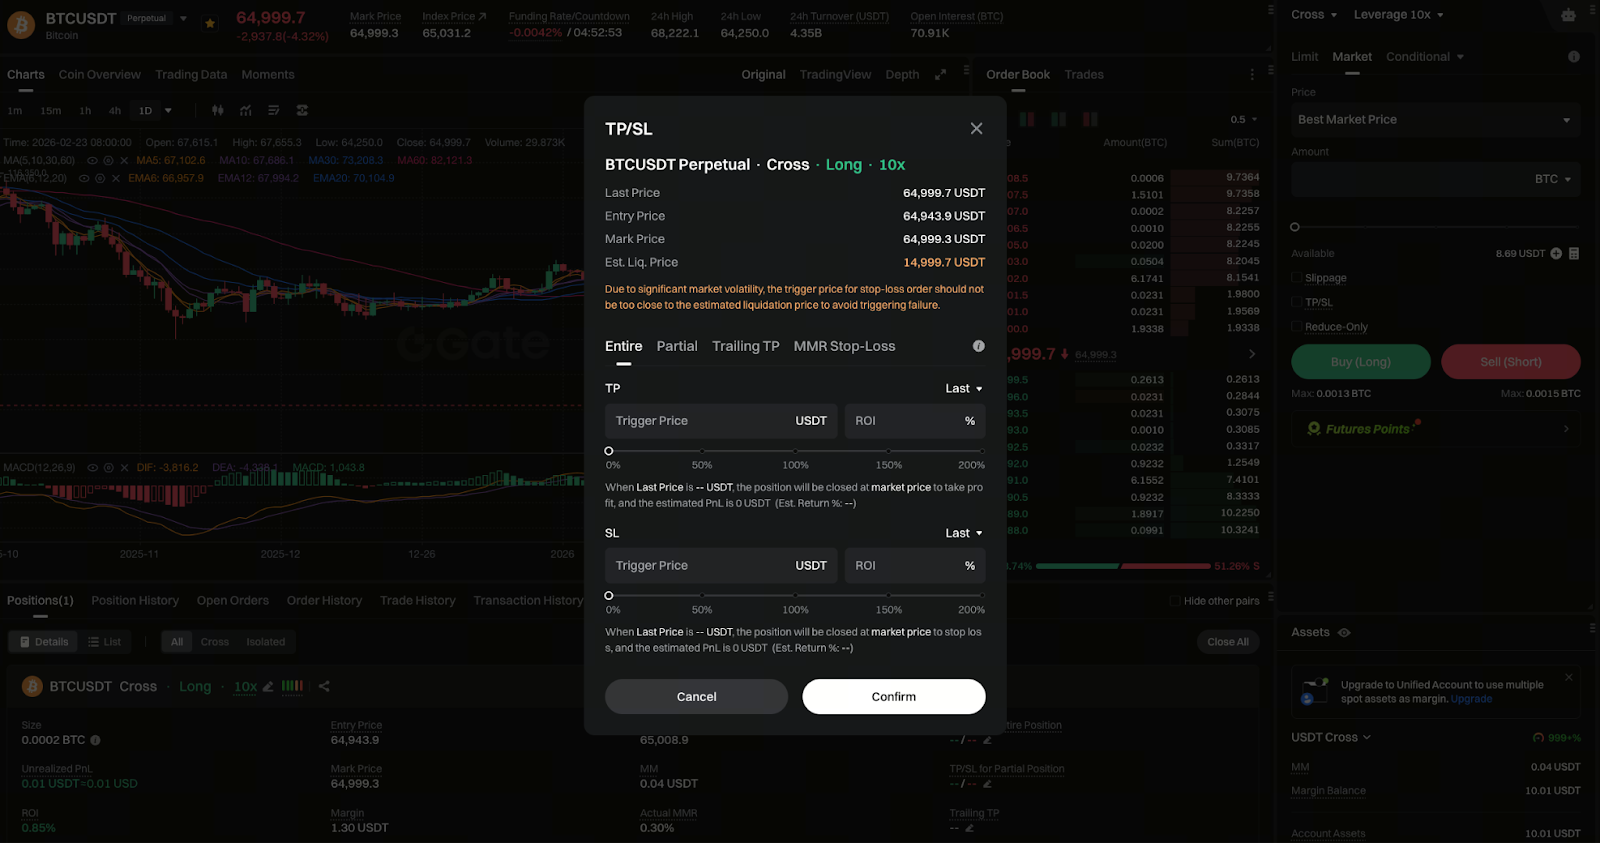Toggle the assets visibility eye icon
Image resolution: width=1600 pixels, height=843 pixels.
pyautogui.click(x=1344, y=633)
